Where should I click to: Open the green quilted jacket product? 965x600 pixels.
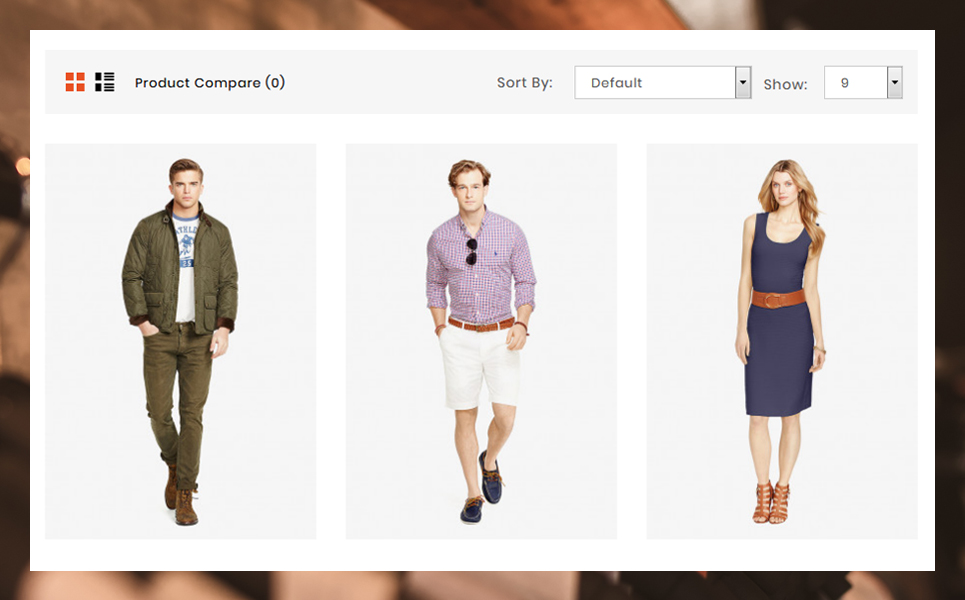pyautogui.click(x=180, y=270)
